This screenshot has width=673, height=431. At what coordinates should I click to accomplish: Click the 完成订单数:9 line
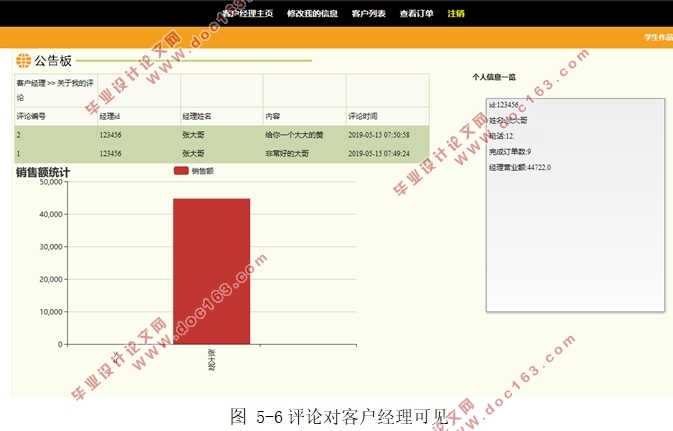tap(510, 152)
